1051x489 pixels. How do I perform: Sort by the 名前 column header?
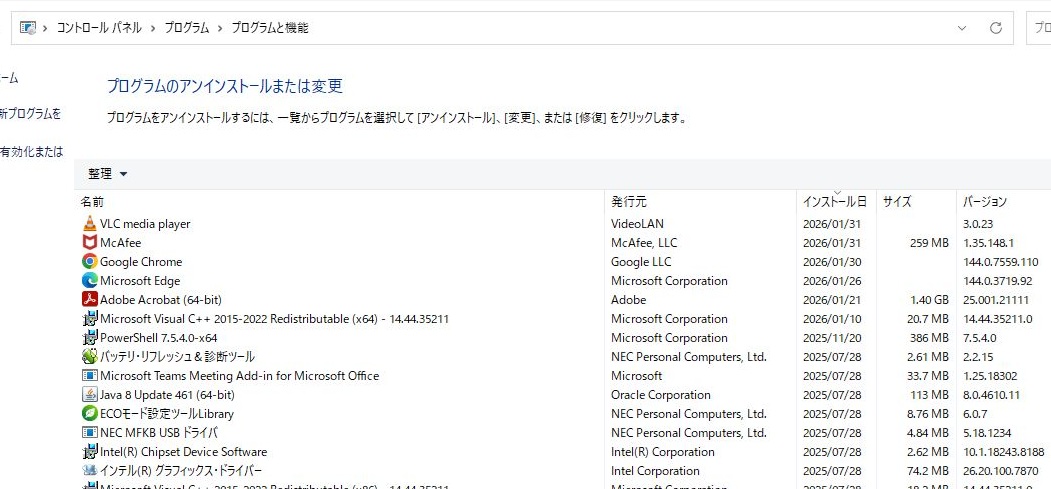pos(92,202)
